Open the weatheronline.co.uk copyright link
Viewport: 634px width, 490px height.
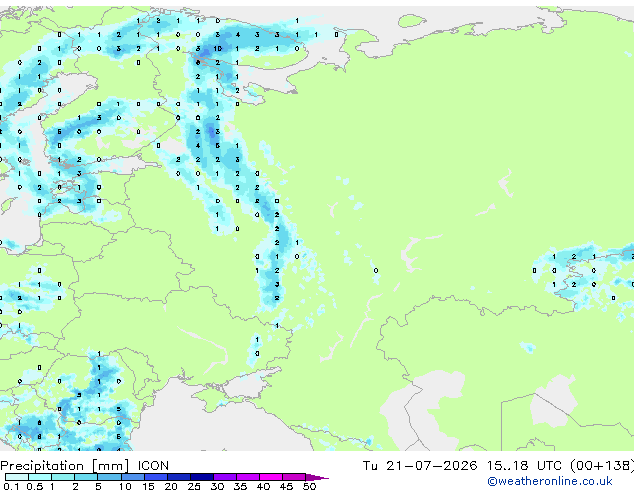pyautogui.click(x=549, y=481)
